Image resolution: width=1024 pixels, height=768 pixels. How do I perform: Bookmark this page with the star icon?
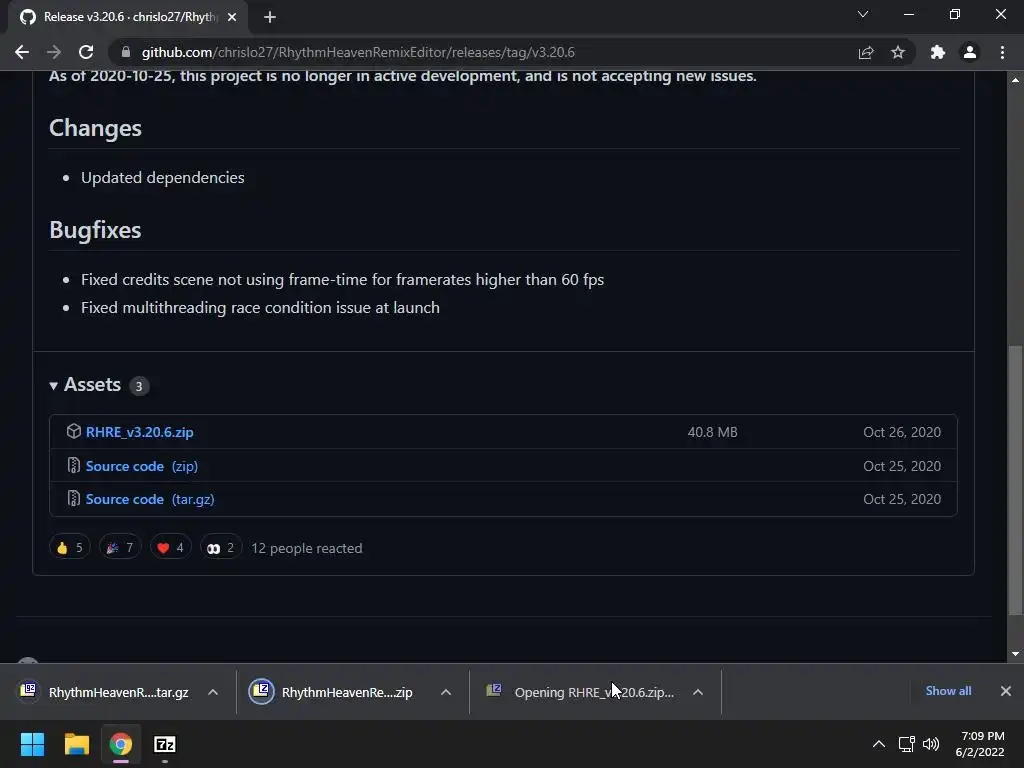tap(898, 52)
